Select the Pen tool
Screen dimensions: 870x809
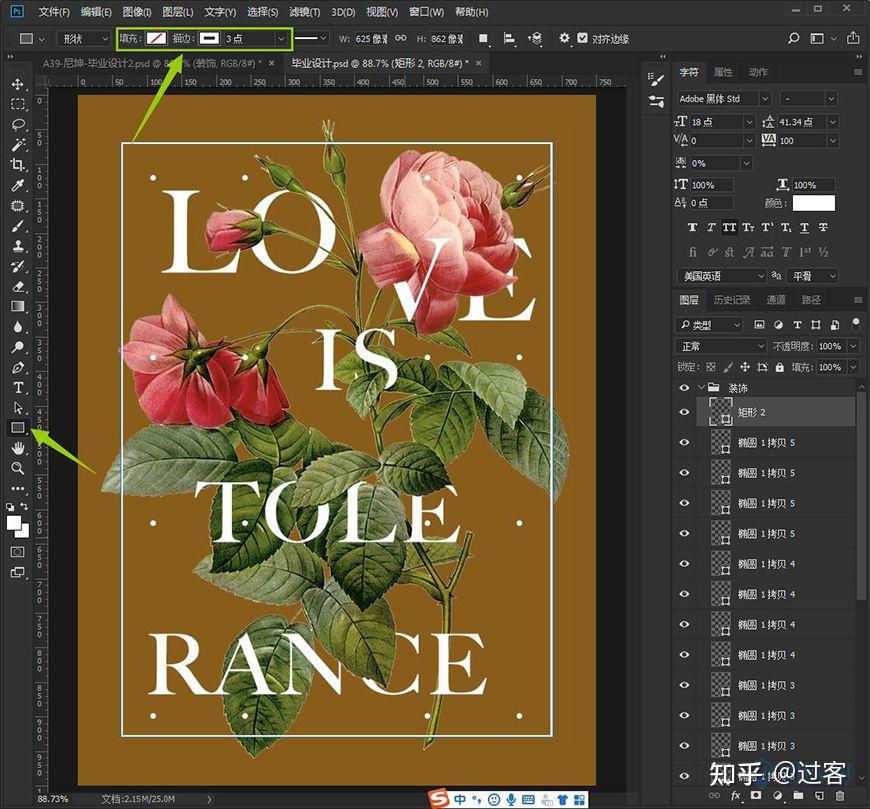coord(18,367)
